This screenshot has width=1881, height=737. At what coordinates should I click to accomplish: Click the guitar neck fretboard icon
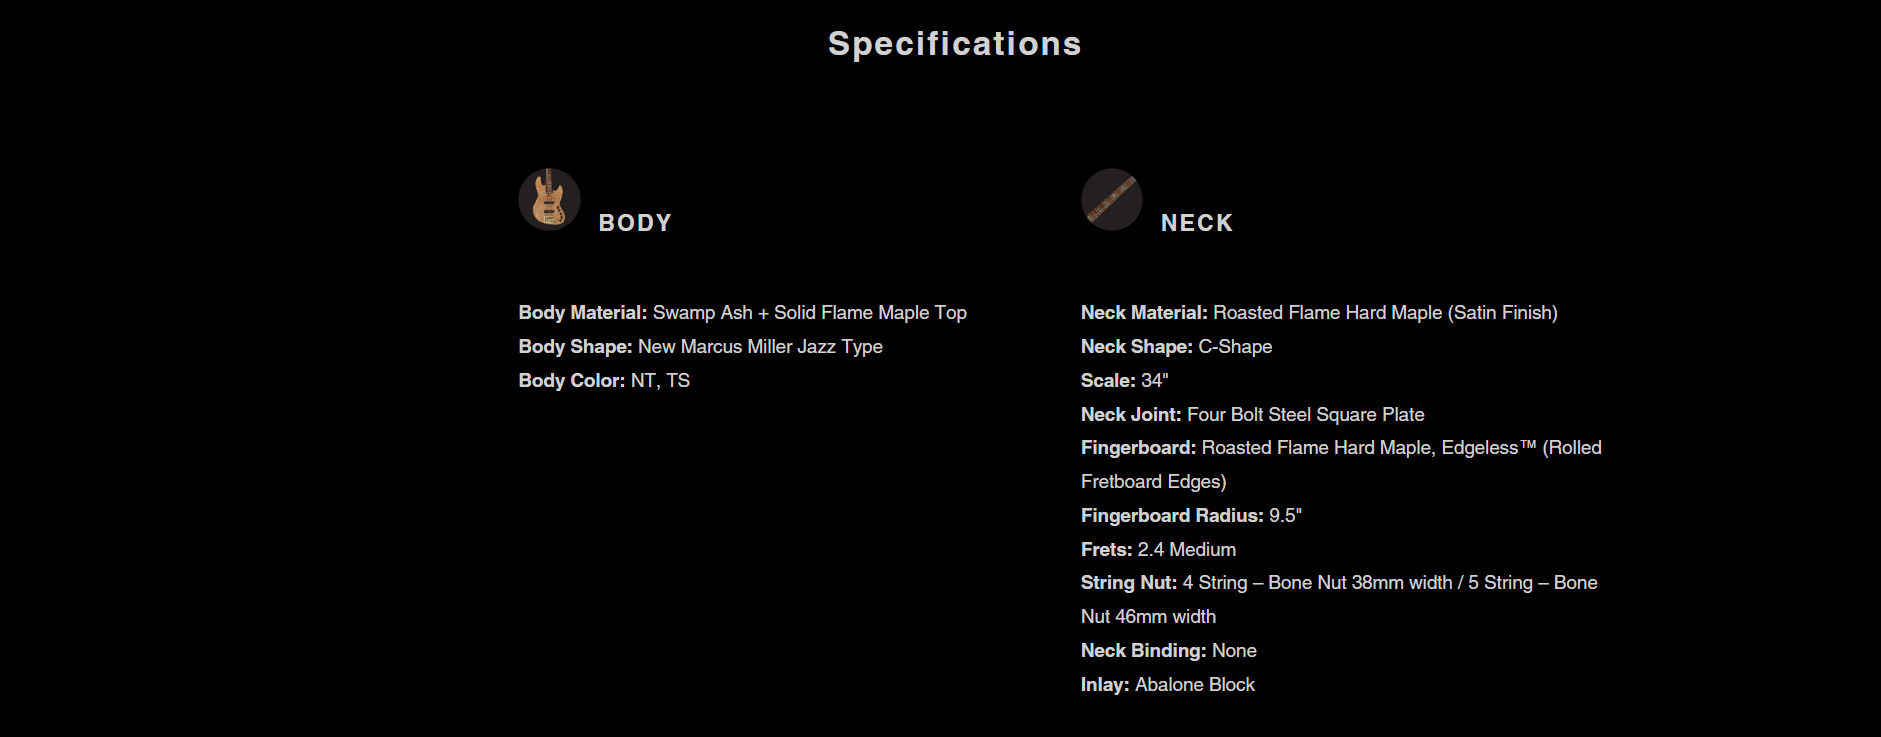[x=1111, y=199]
